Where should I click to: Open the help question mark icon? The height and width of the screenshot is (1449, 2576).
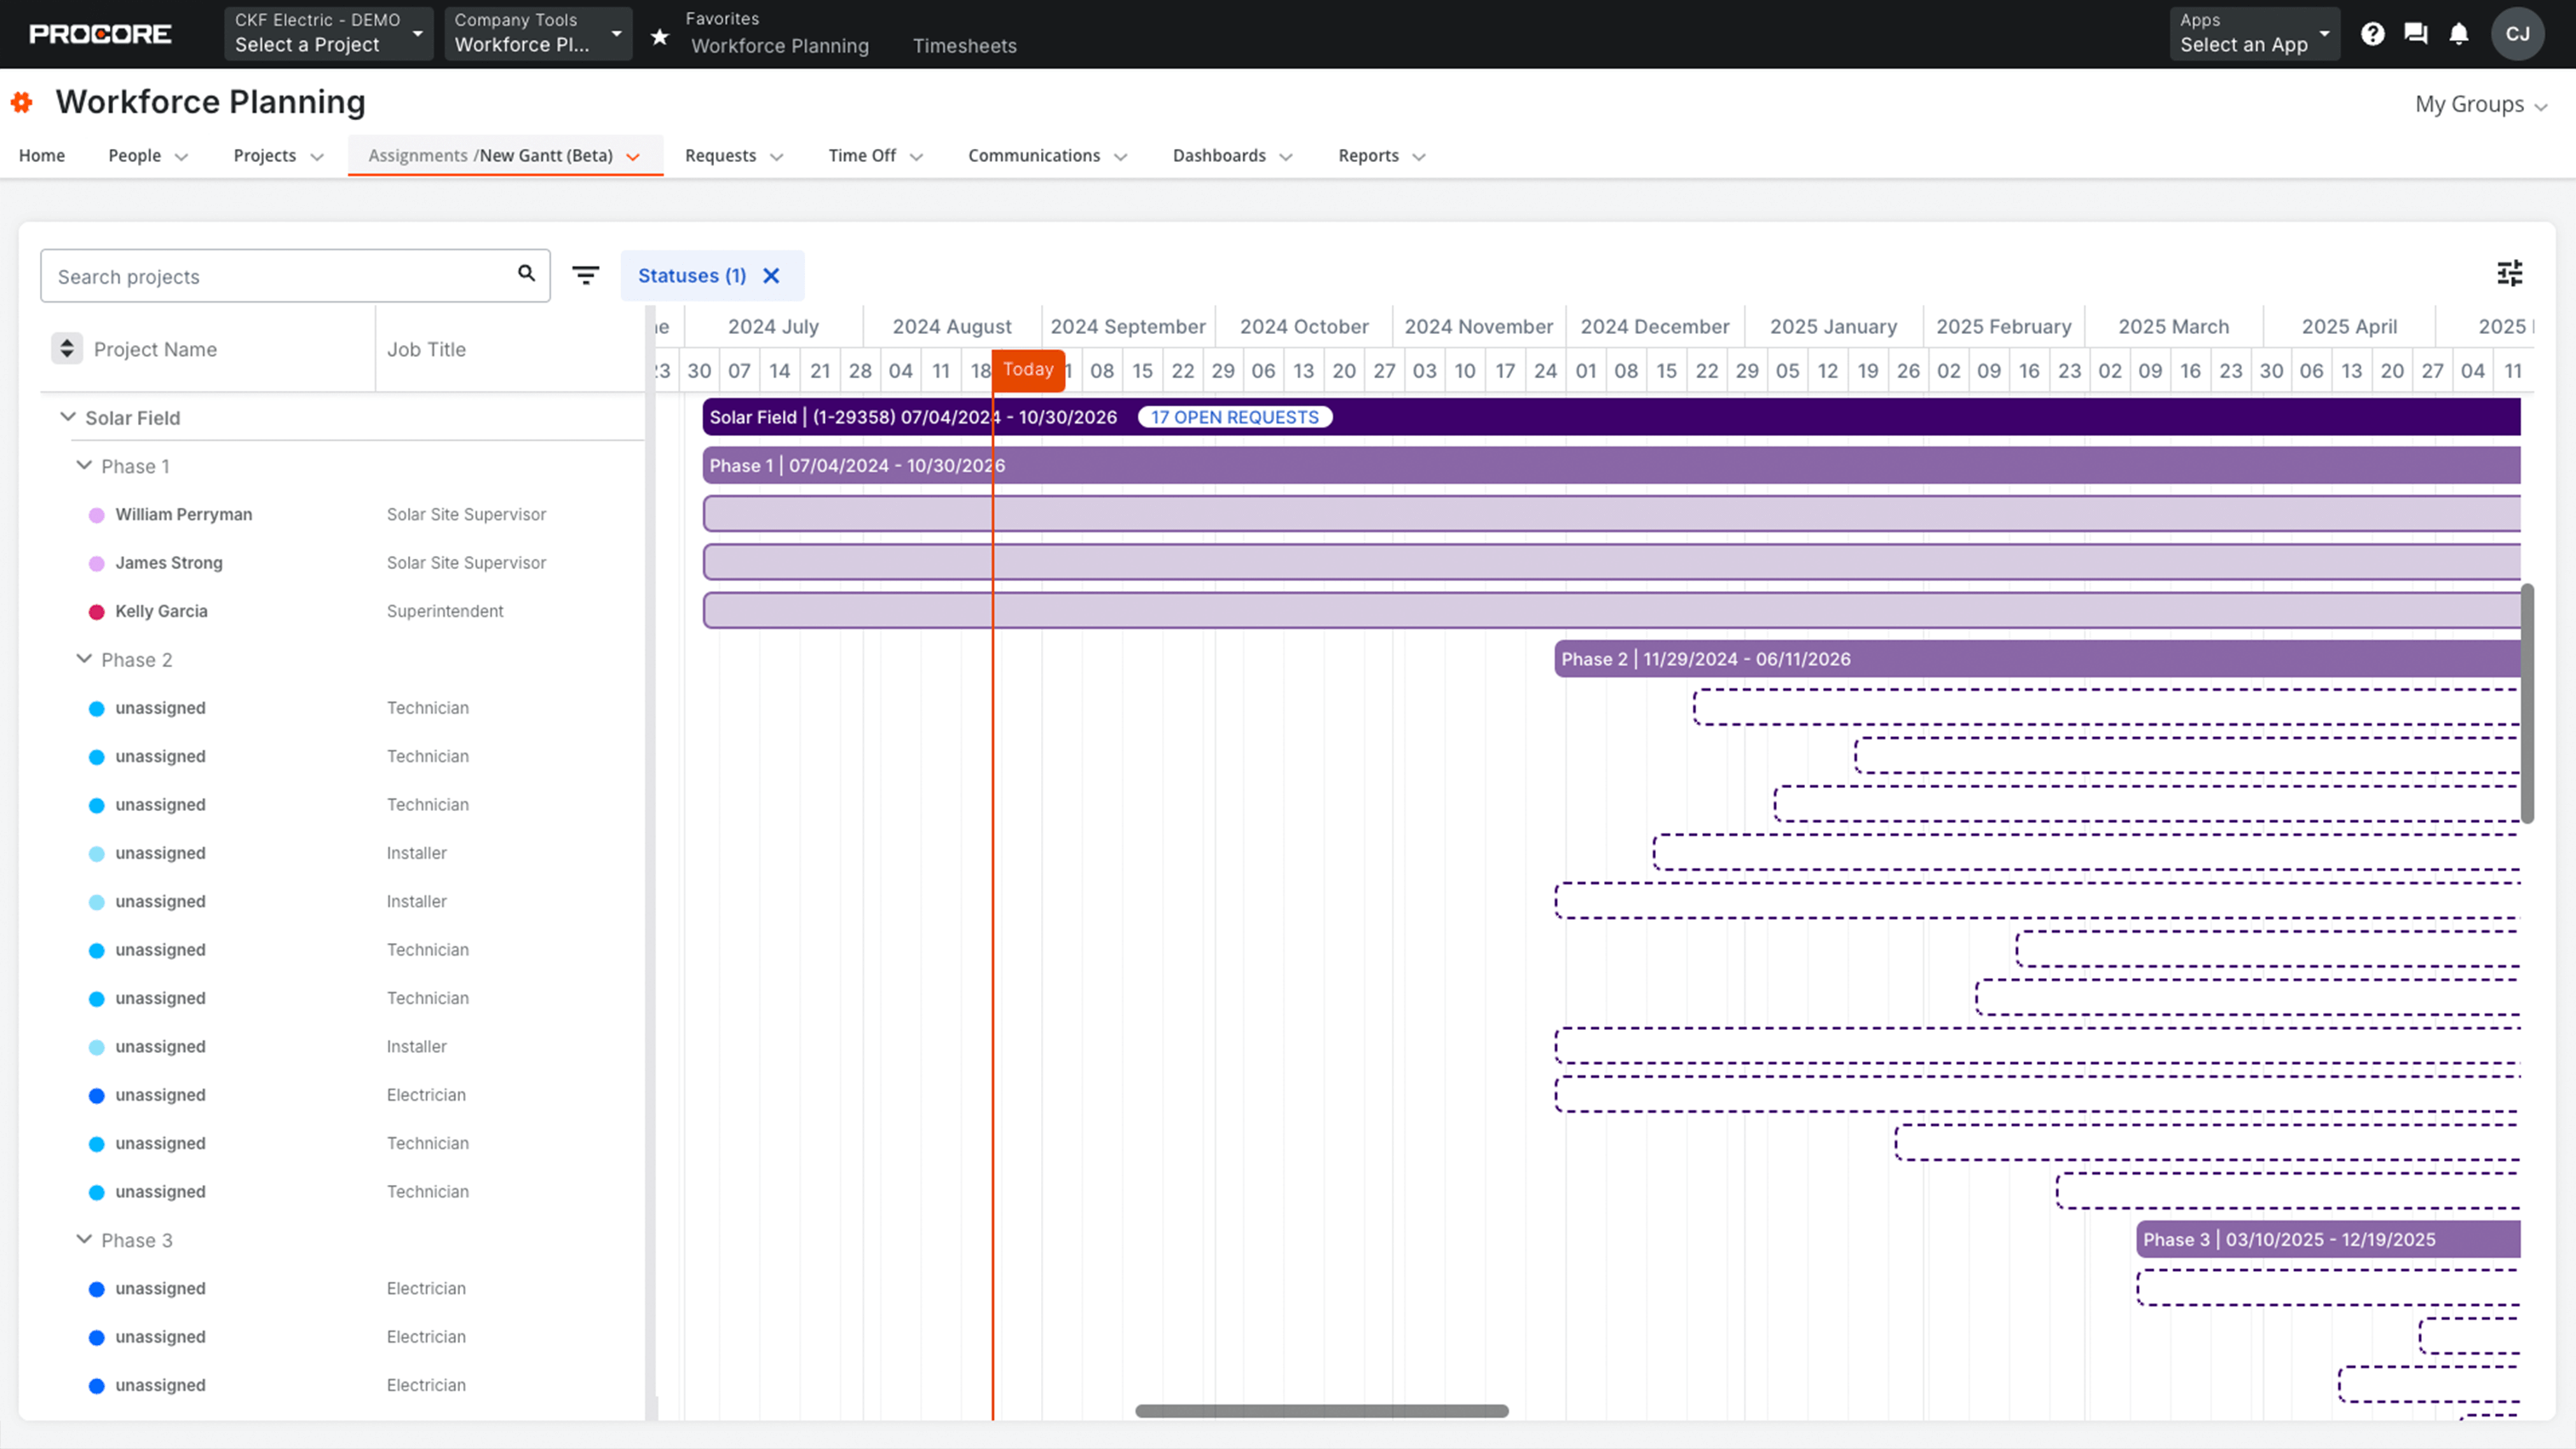pos(2372,33)
